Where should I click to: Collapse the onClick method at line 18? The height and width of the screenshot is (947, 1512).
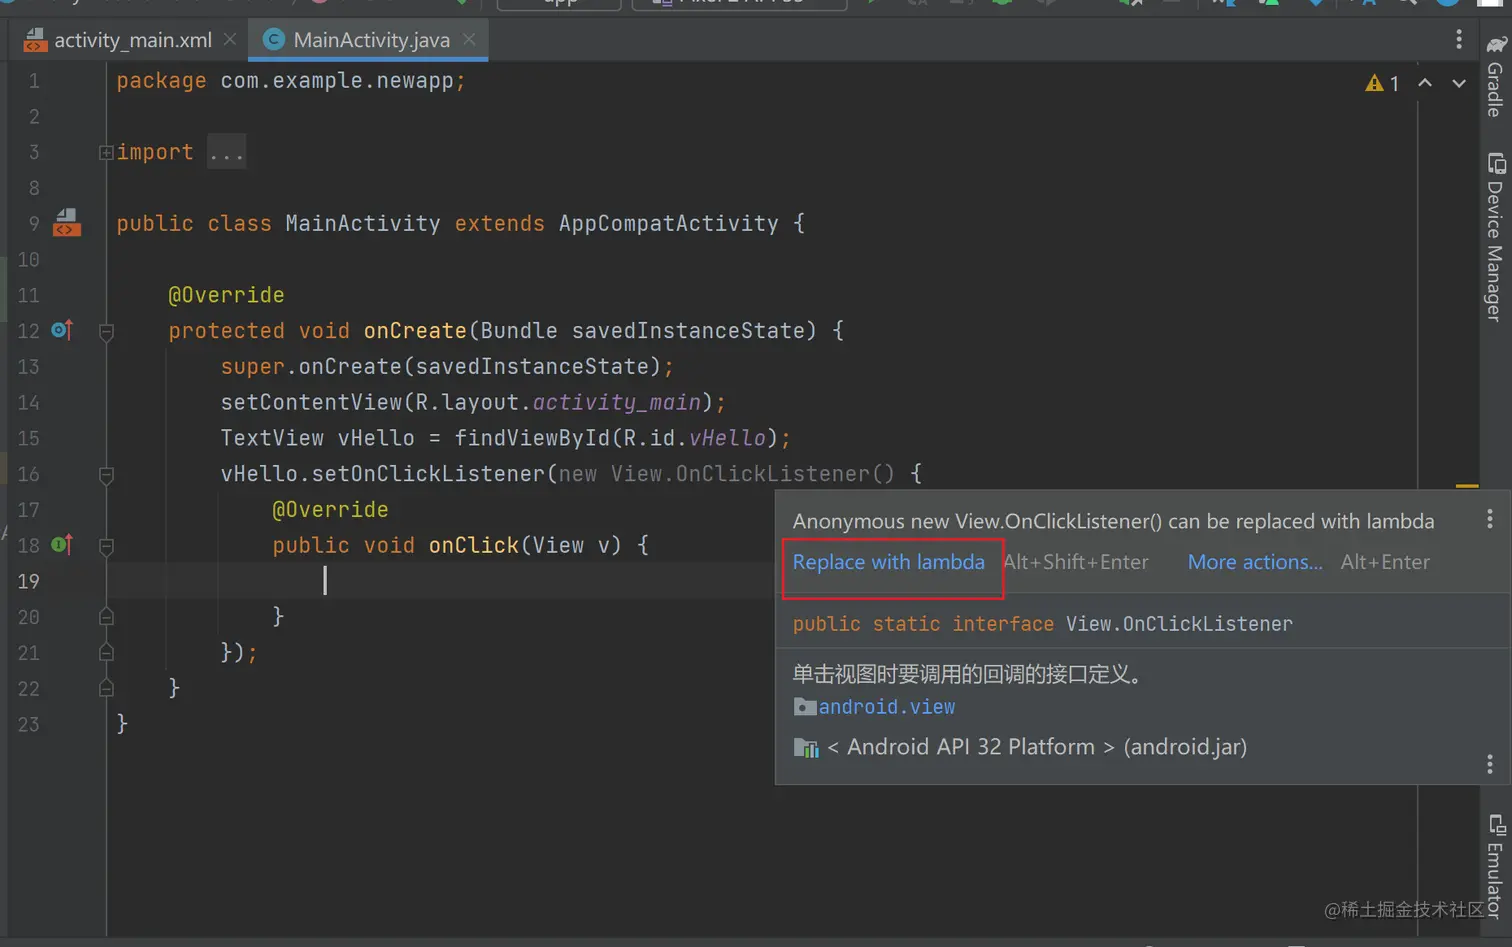pos(106,546)
